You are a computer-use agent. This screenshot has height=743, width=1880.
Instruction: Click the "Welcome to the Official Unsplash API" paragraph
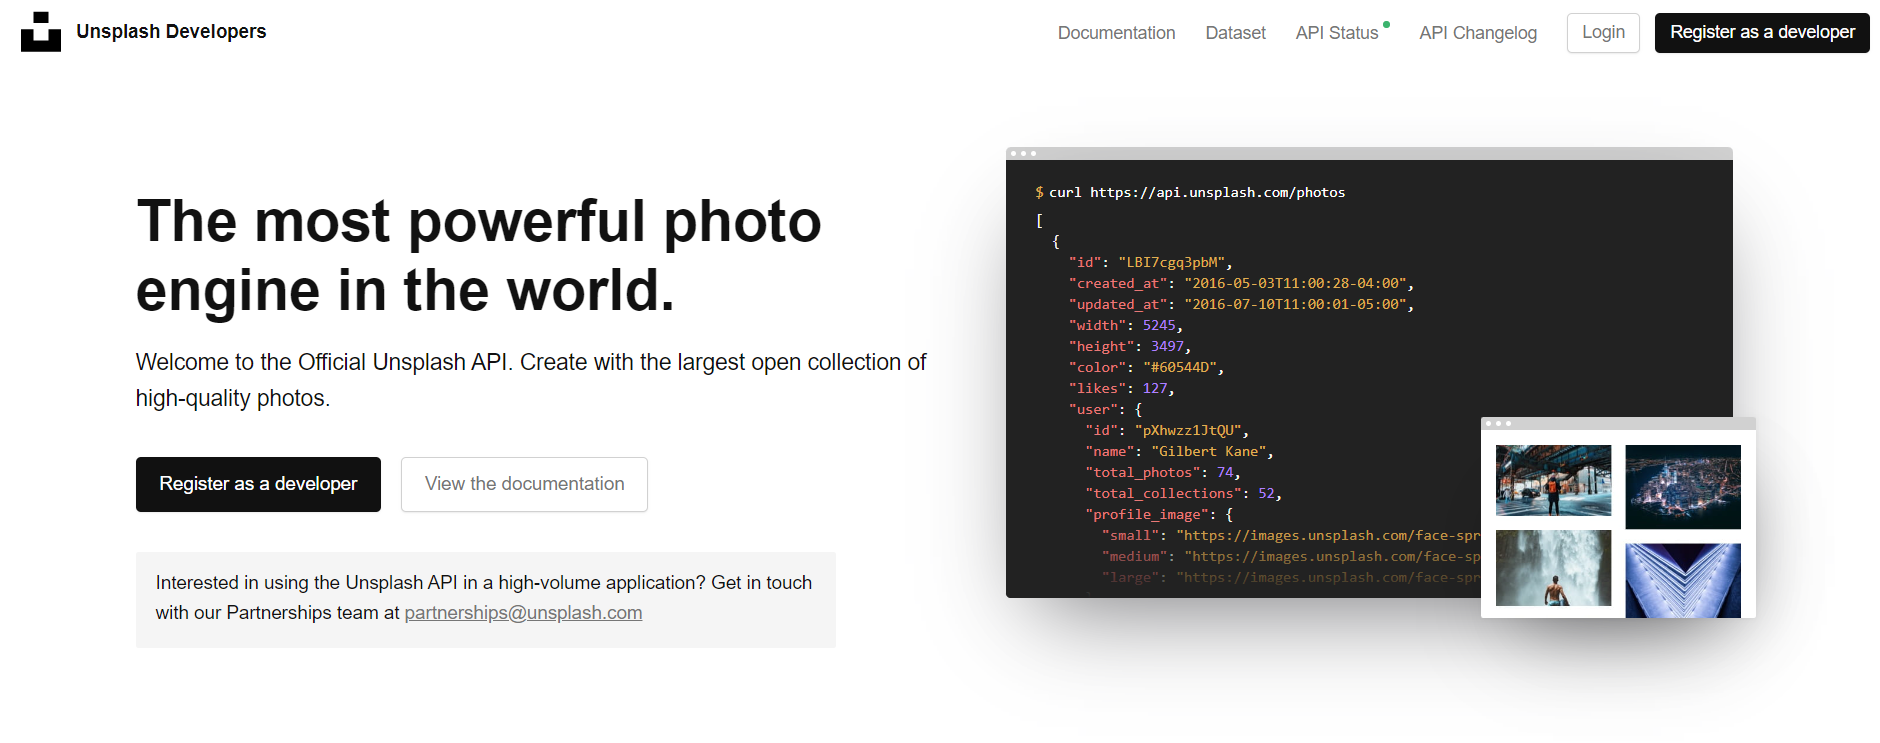tap(531, 380)
